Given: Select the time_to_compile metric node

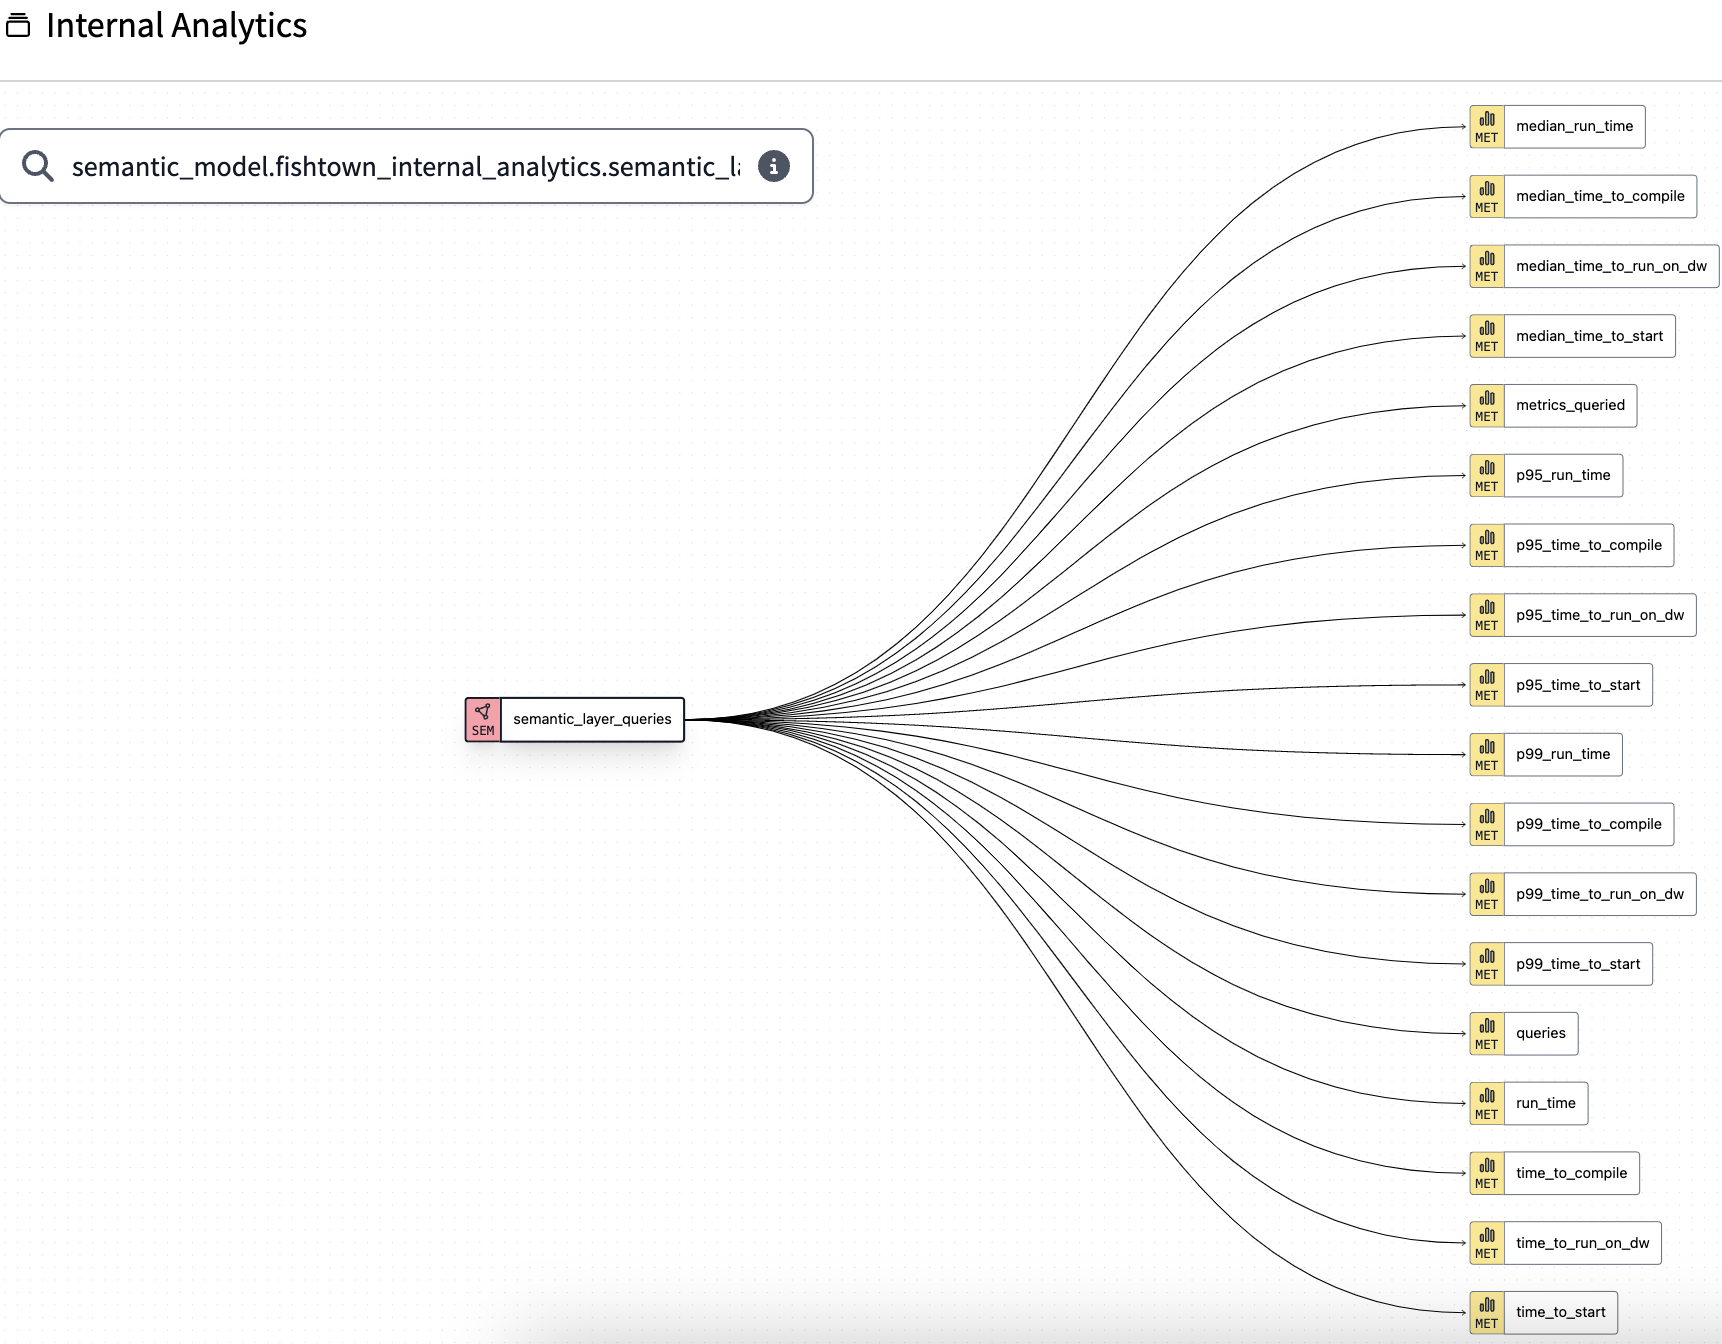Looking at the screenshot, I should coord(1572,1173).
